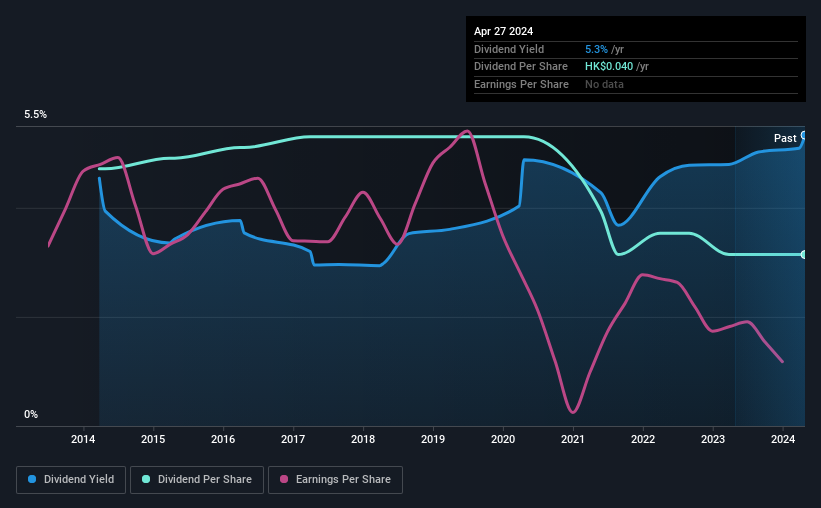821x508 pixels.
Task: Select the 2023 year label on axis
Action: click(713, 439)
